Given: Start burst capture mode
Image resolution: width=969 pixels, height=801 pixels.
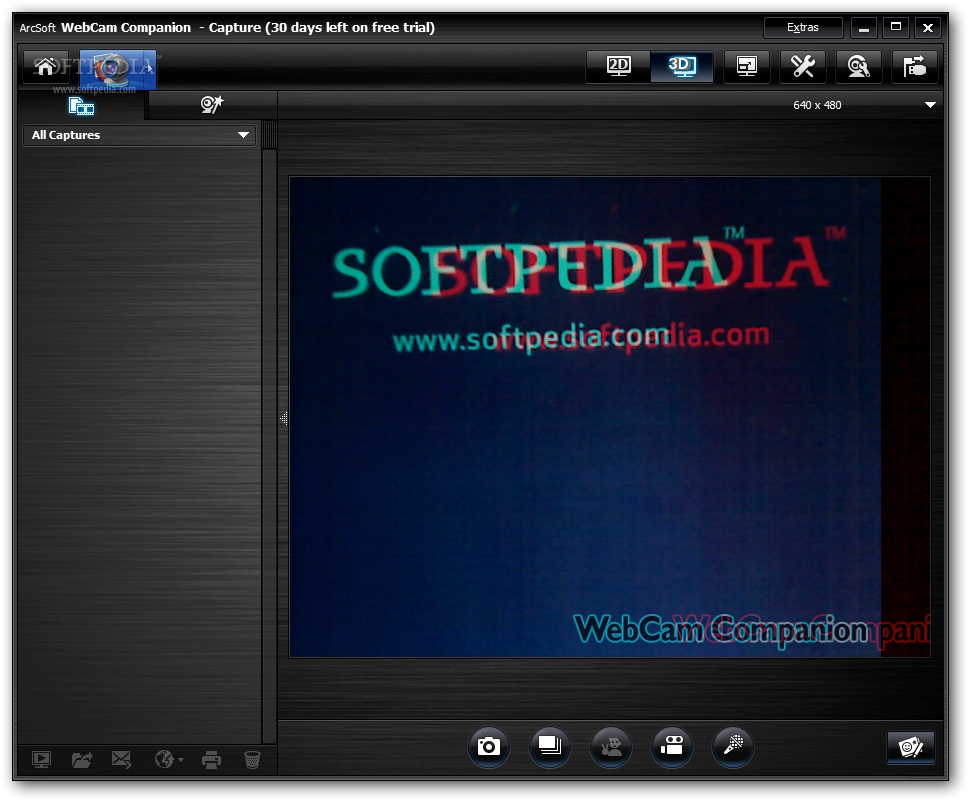Looking at the screenshot, I should coord(549,747).
